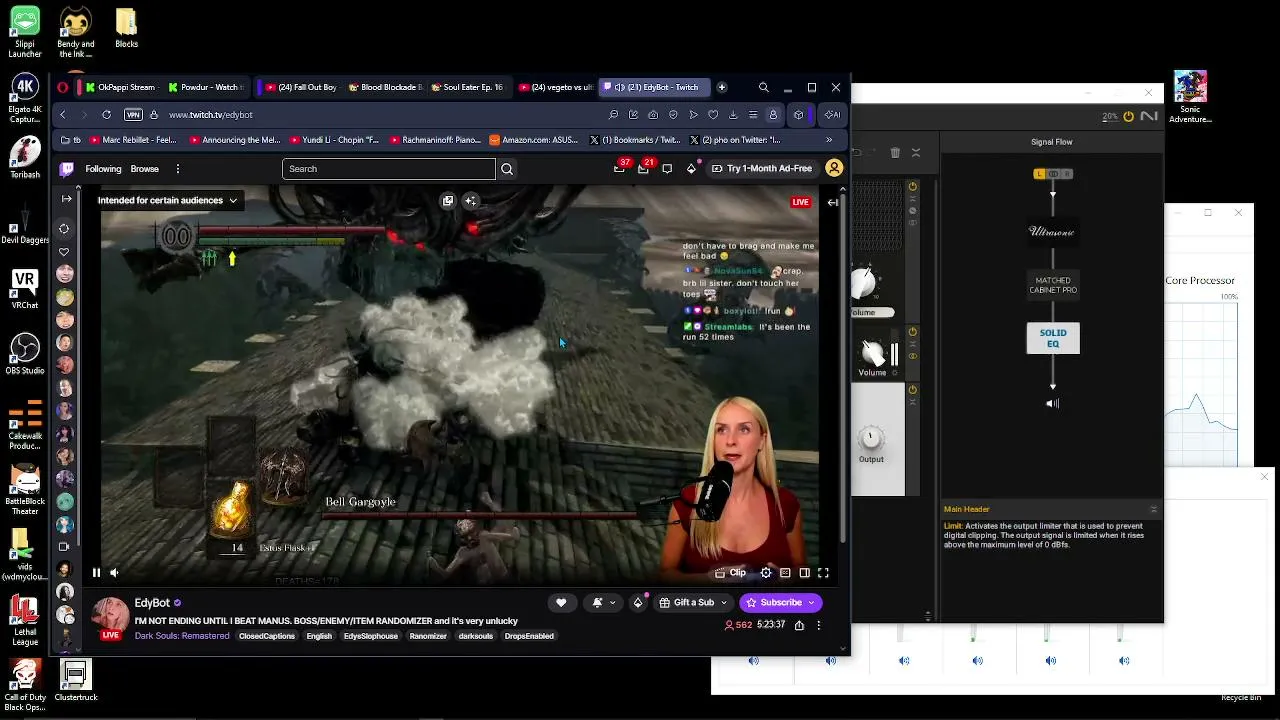Switch the player to theater mode
This screenshot has width=1280, height=720.
[x=804, y=573]
